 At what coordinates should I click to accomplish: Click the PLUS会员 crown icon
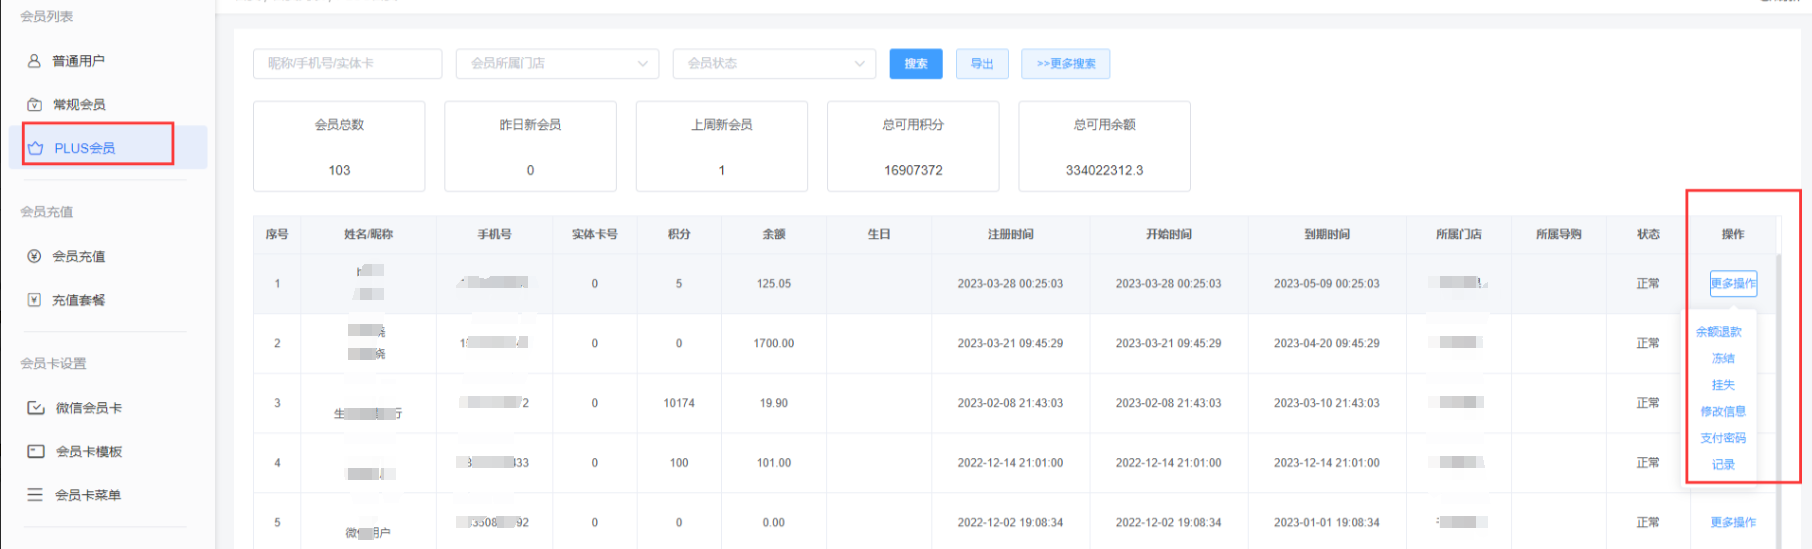click(36, 148)
